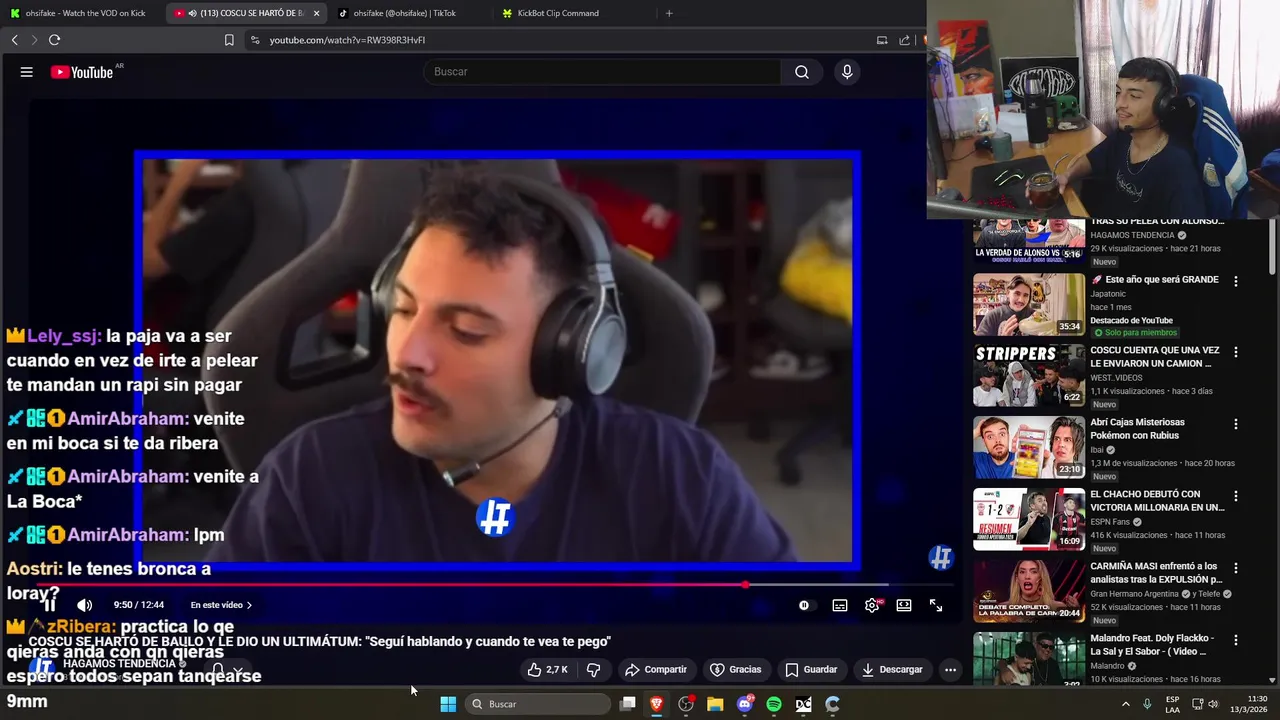Like the video with 2,7 K button
Viewport: 1280px width, 720px height.
pos(548,670)
